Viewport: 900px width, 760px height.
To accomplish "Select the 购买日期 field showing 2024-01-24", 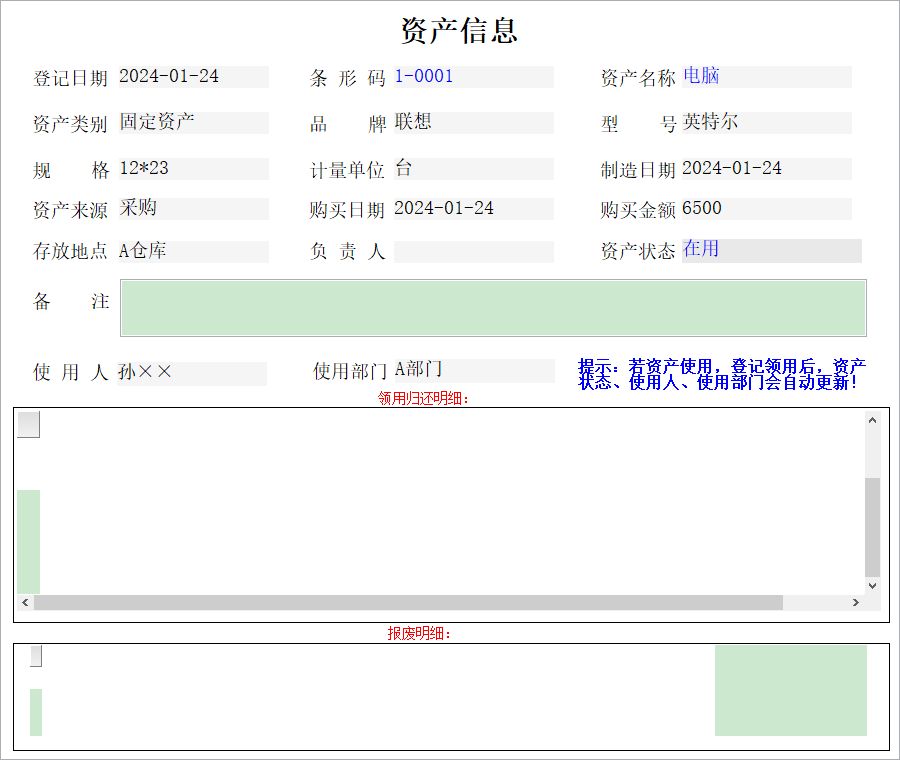I will [474, 209].
